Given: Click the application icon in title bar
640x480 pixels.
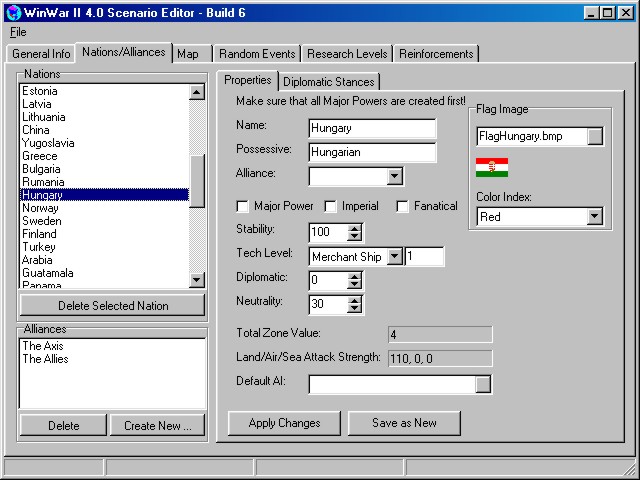Looking at the screenshot, I should click(11, 11).
